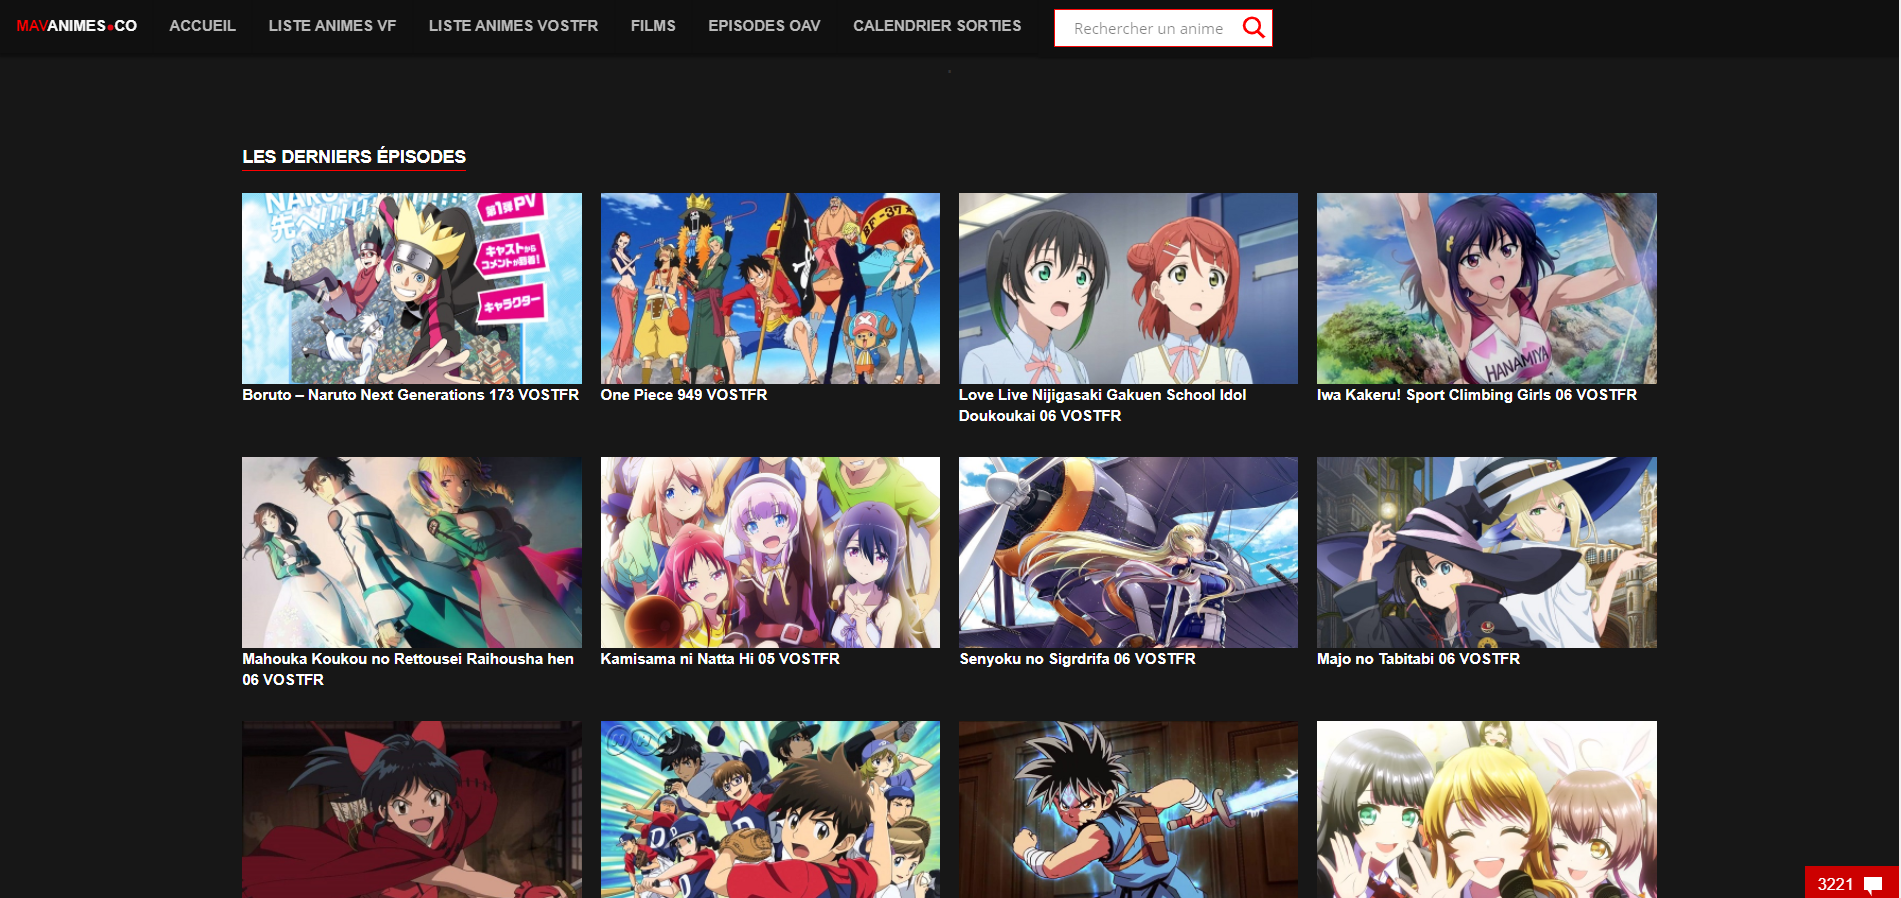Screen dimensions: 1901x898
Task: Click 'Boruto – Naruto Next Generations 173 VOSTFR' title
Action: (410, 395)
